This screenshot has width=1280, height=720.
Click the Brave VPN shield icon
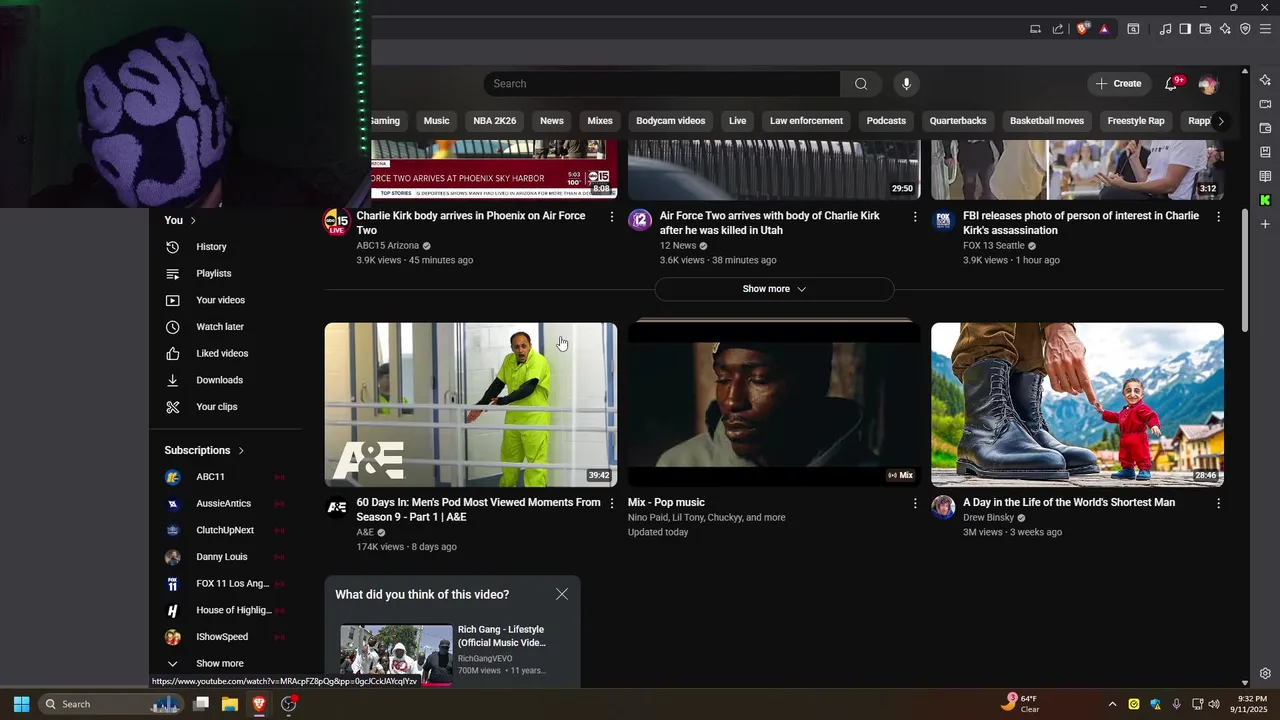click(1245, 29)
